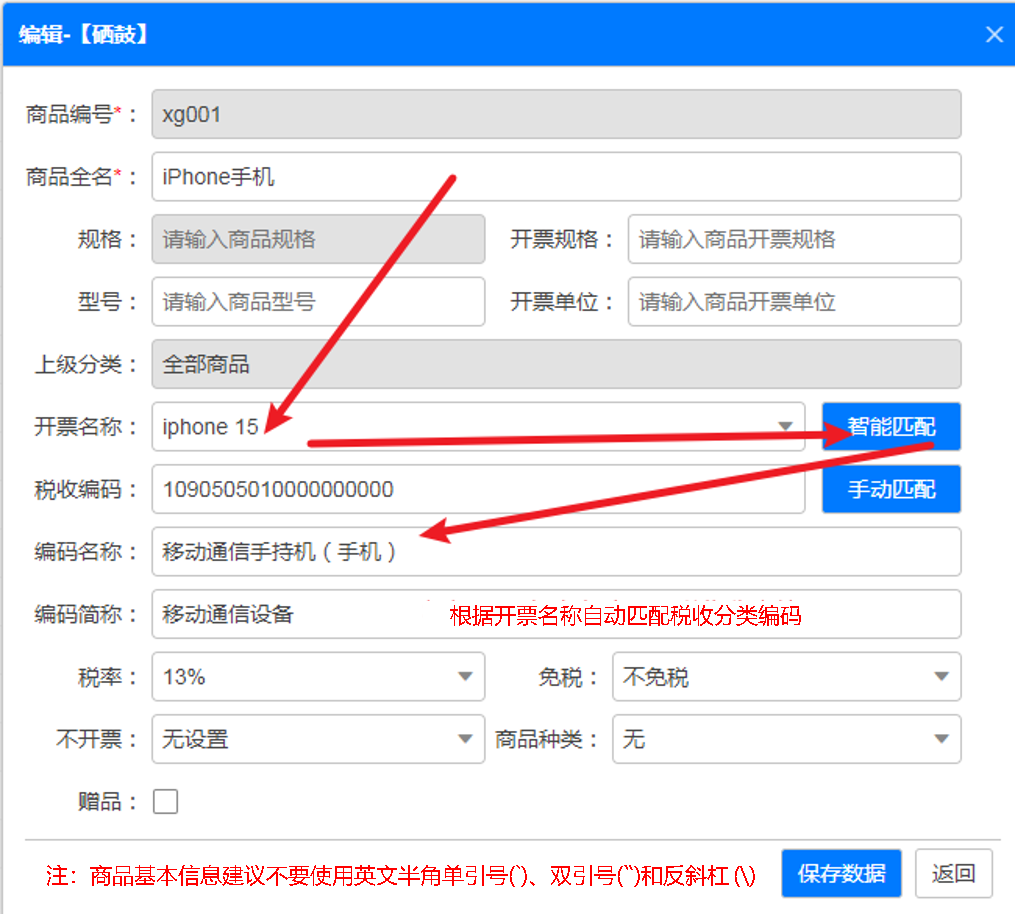The width and height of the screenshot is (1015, 914).
Task: Close the 编辑-【硒鼓】 dialog
Action: click(994, 34)
